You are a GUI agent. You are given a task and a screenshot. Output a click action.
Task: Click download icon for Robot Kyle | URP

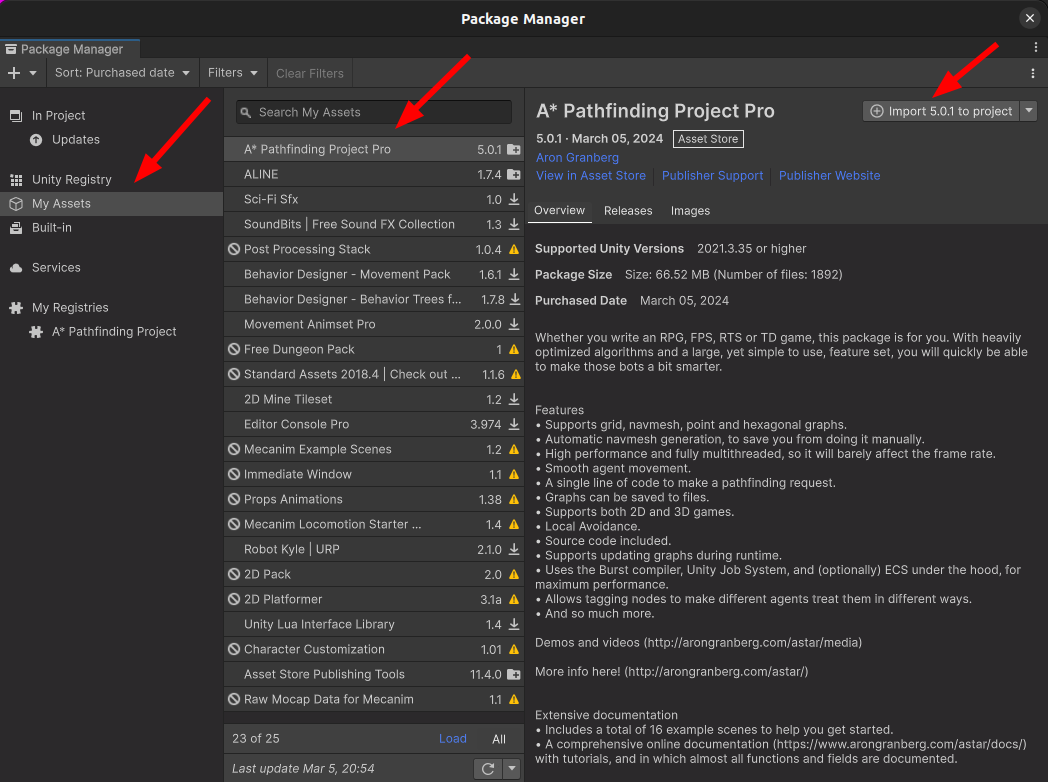pos(514,550)
